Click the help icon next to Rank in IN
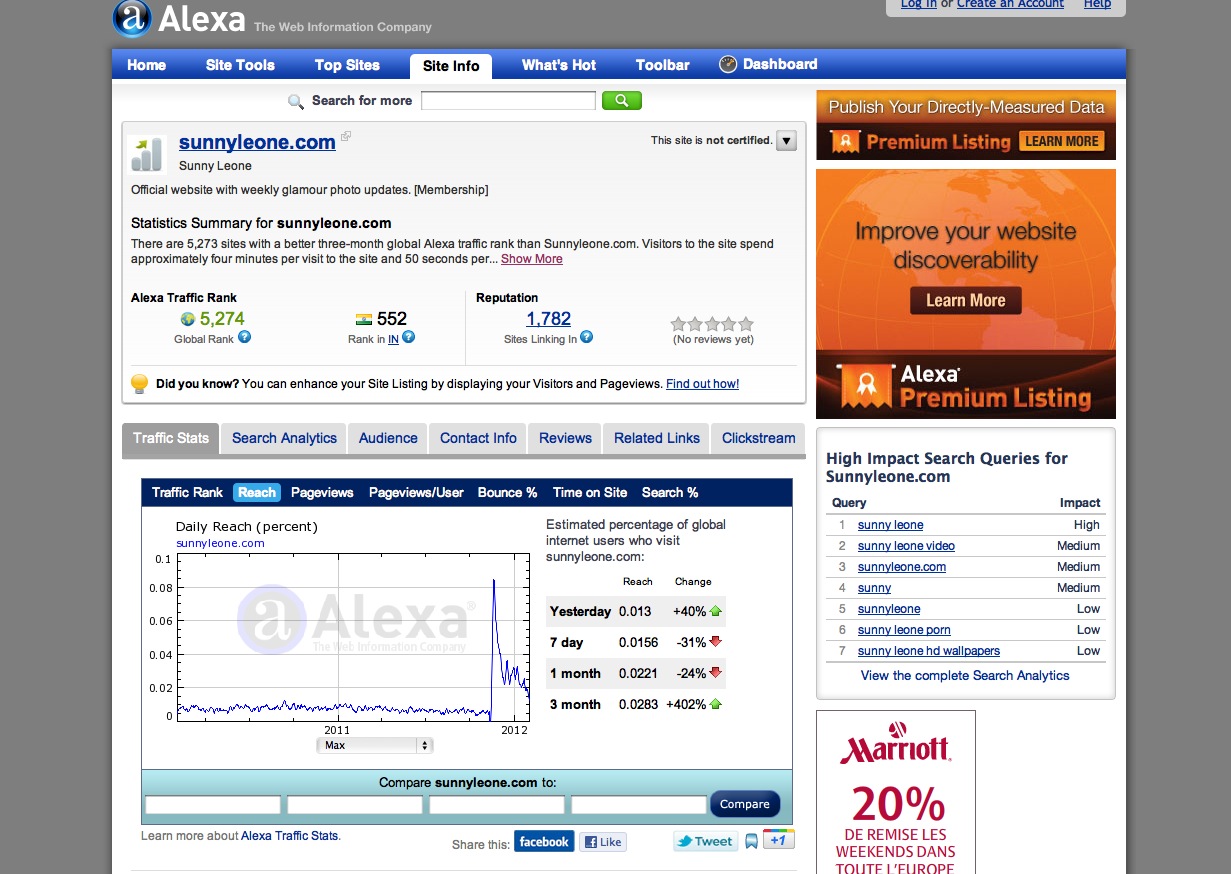 coord(408,338)
